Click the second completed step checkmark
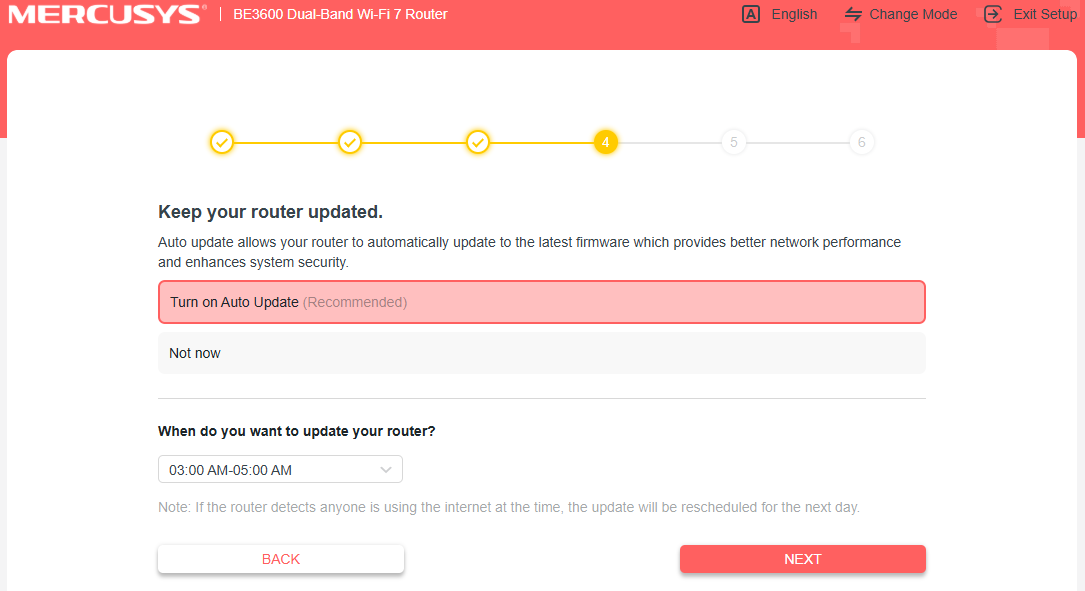1085x591 pixels. tap(350, 142)
